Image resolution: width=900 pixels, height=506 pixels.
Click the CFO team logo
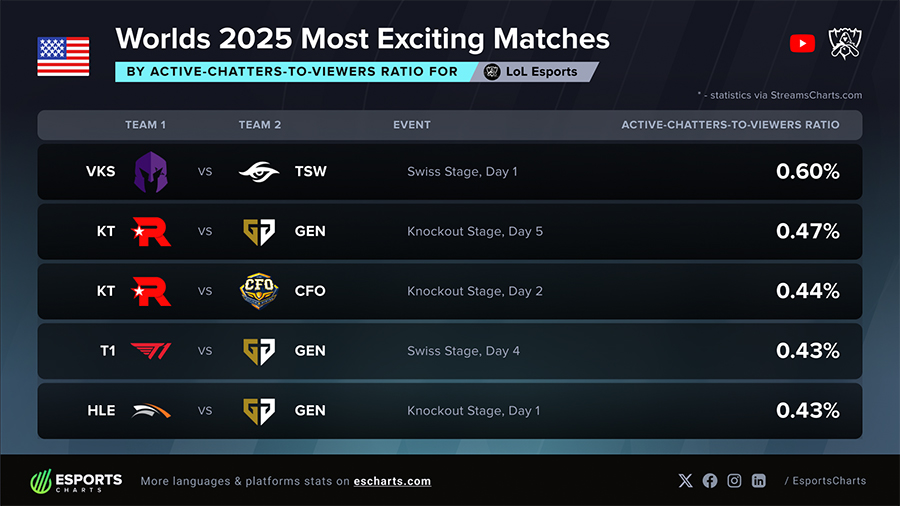click(260, 291)
